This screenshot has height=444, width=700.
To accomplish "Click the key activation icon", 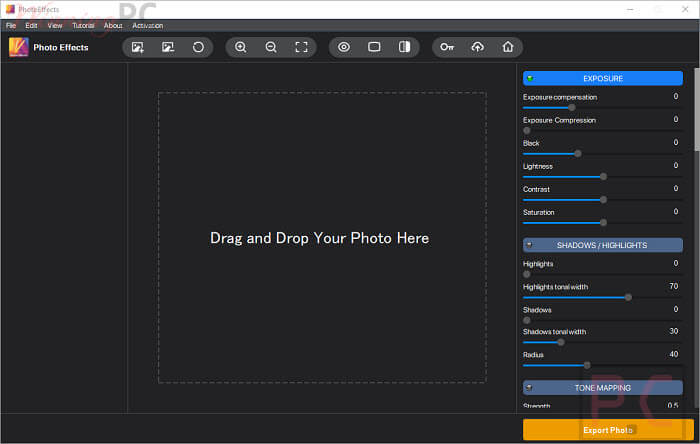I will (447, 47).
